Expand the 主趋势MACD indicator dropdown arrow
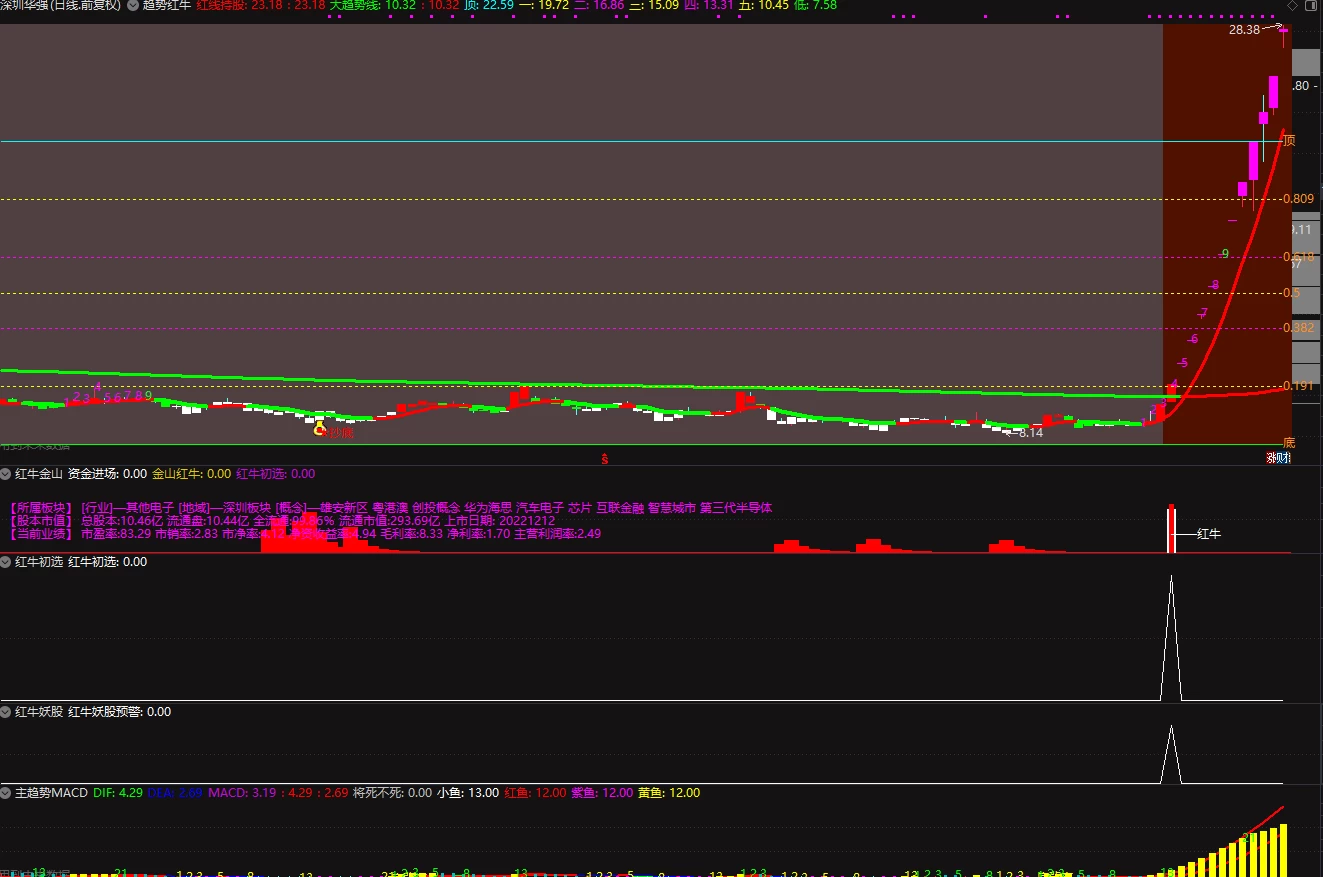 tap(6, 793)
